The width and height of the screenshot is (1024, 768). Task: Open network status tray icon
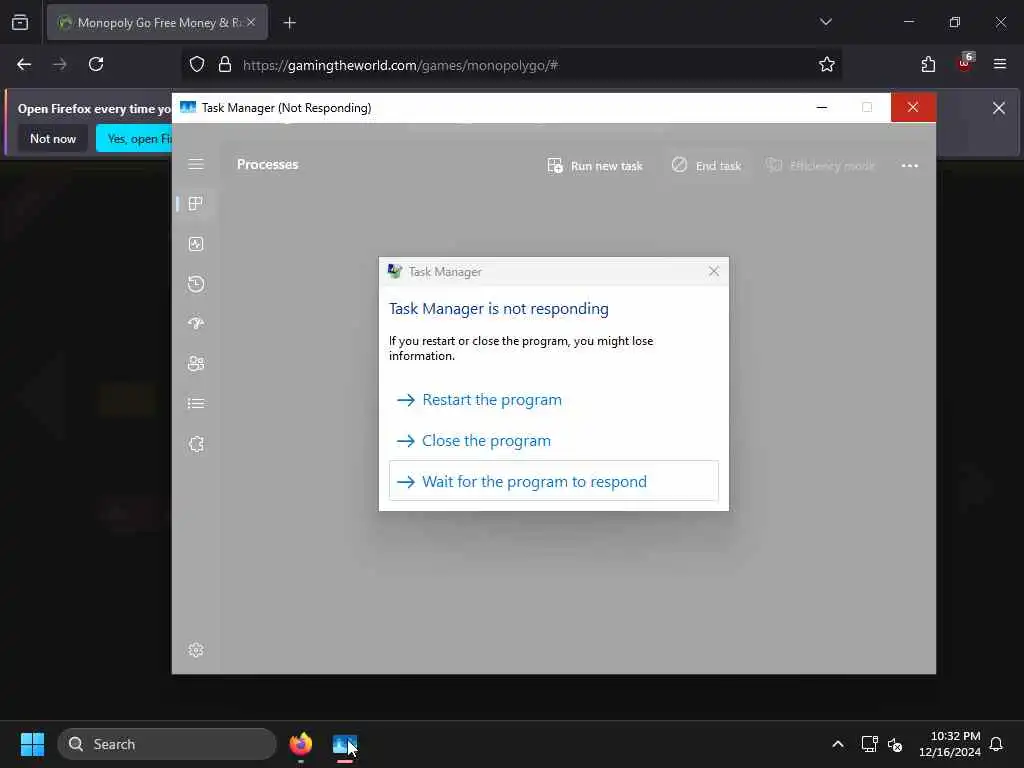869,744
